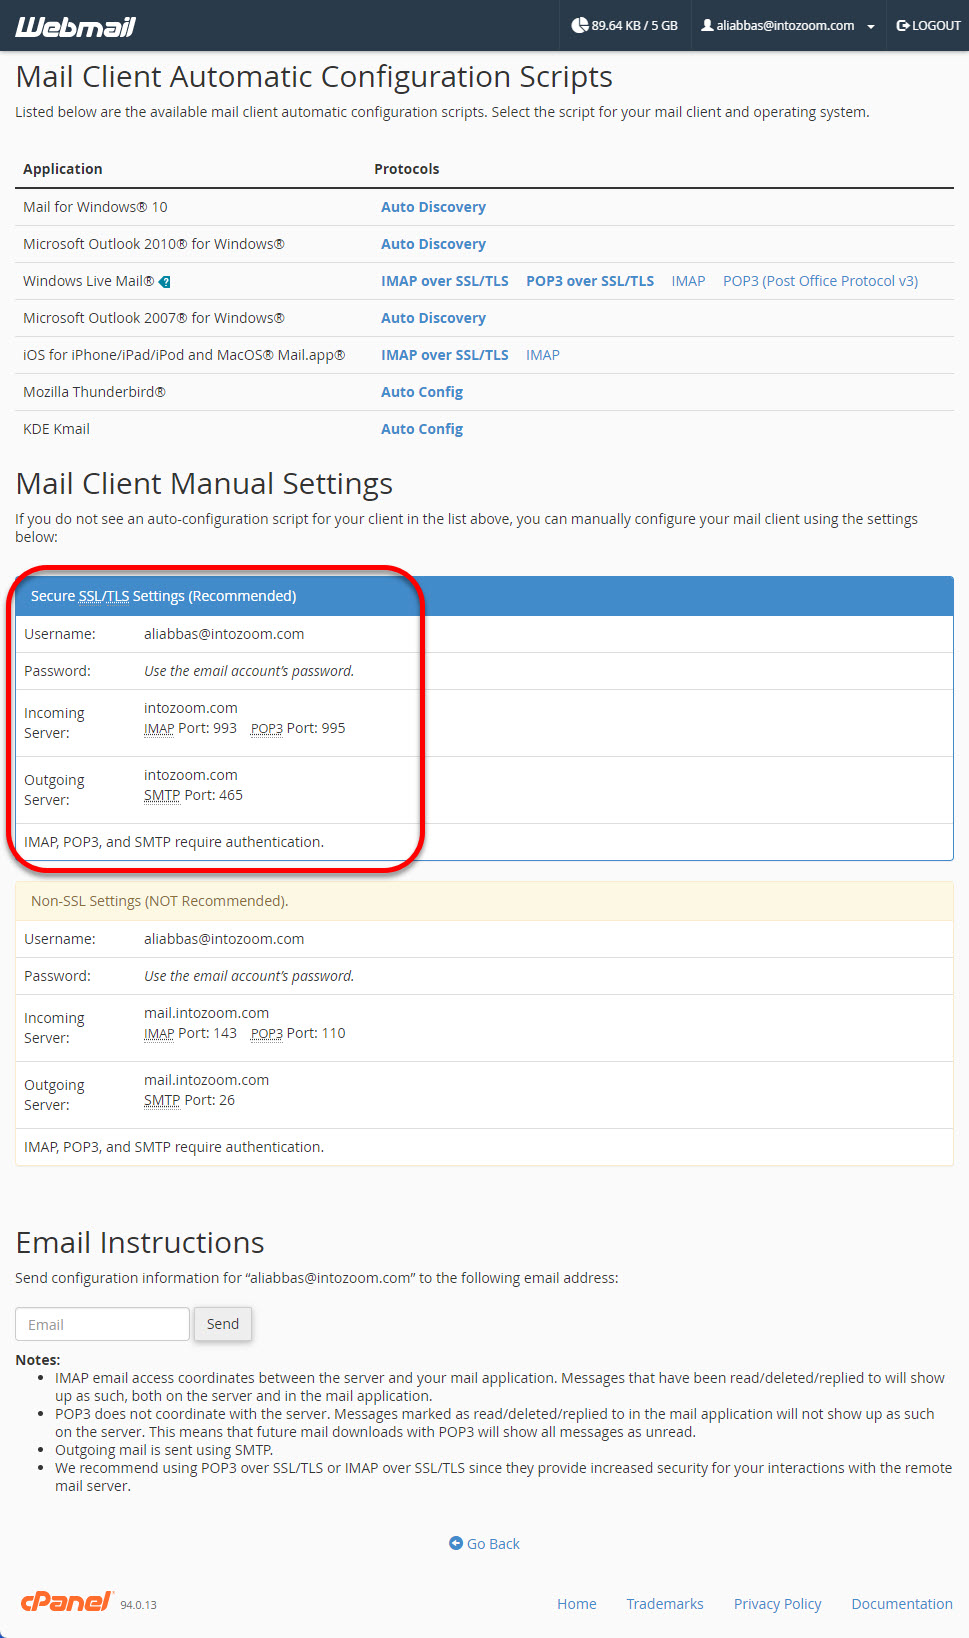Viewport: 969px width, 1638px height.
Task: Click the version number 94.0.13
Action: pyautogui.click(x=138, y=1605)
